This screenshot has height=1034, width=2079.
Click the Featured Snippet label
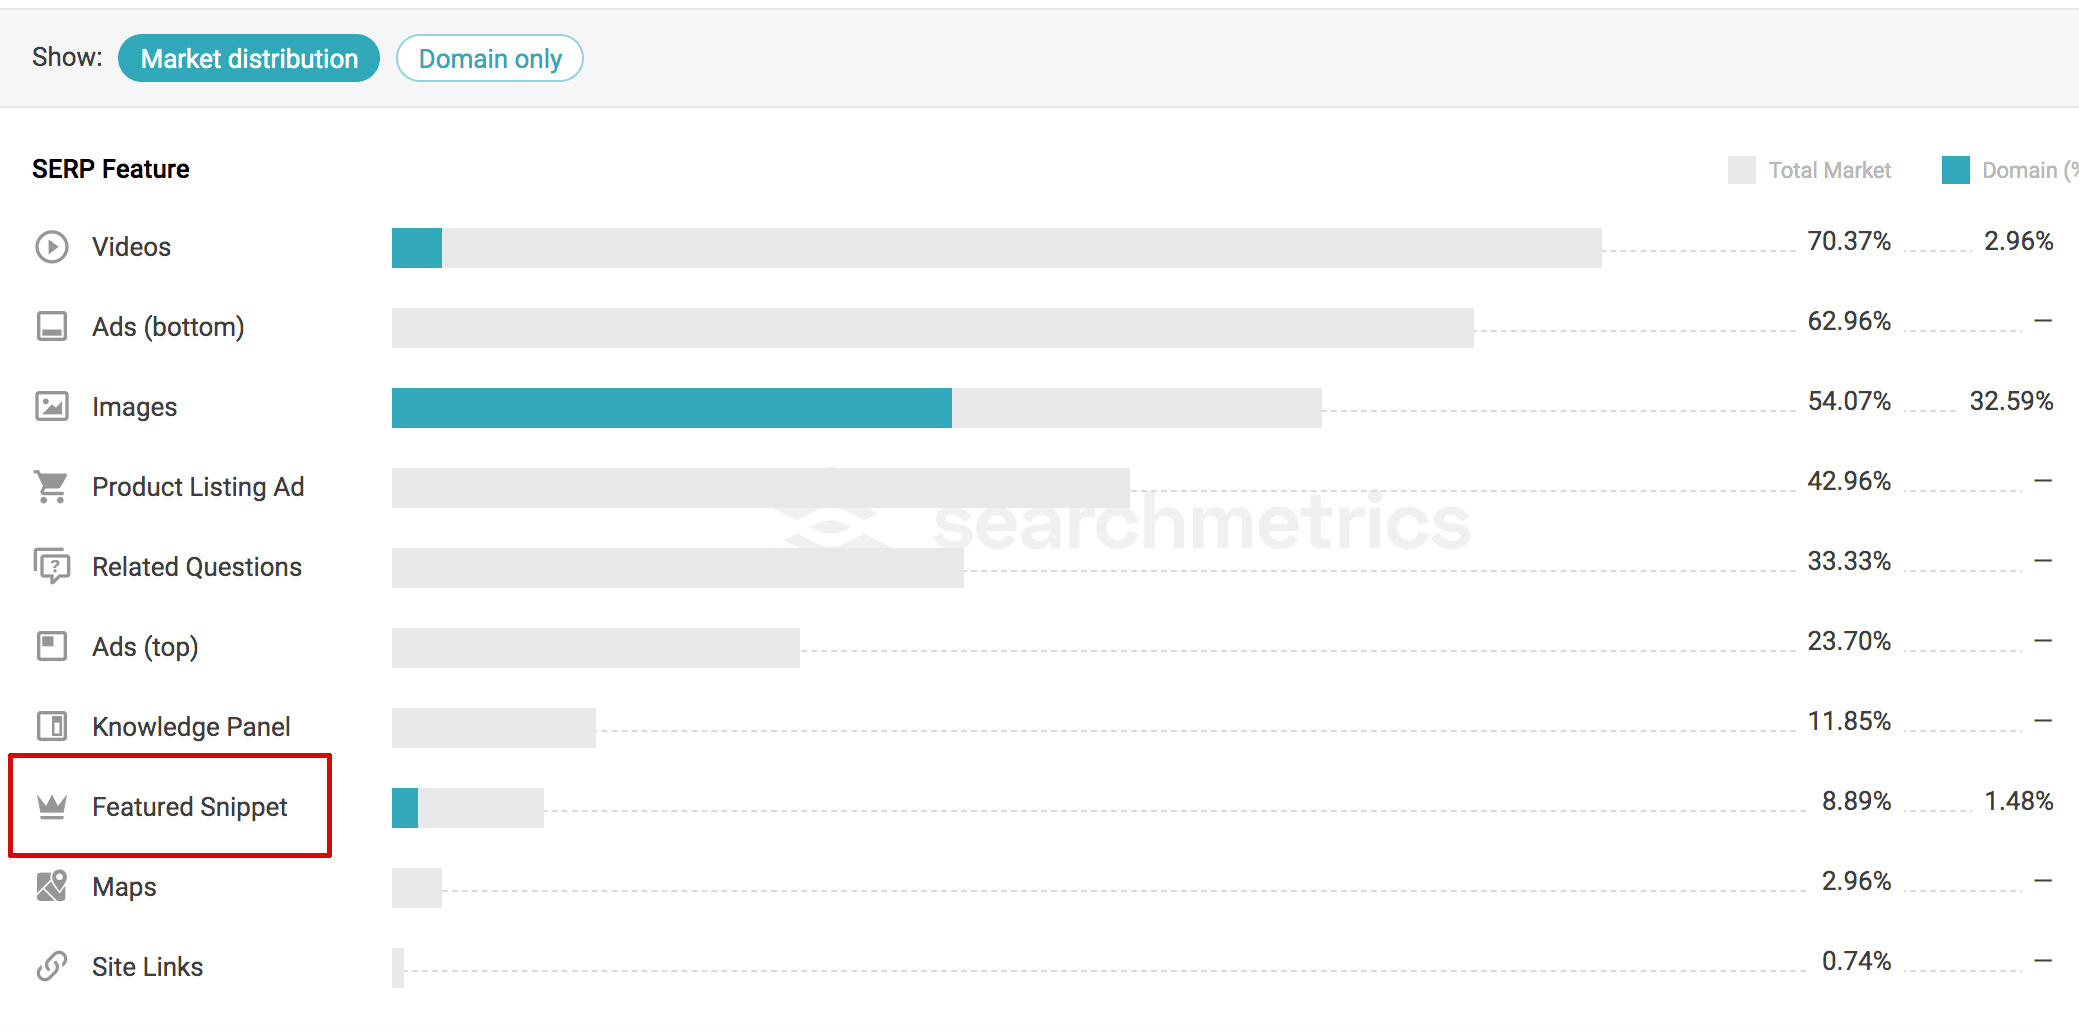tap(190, 807)
